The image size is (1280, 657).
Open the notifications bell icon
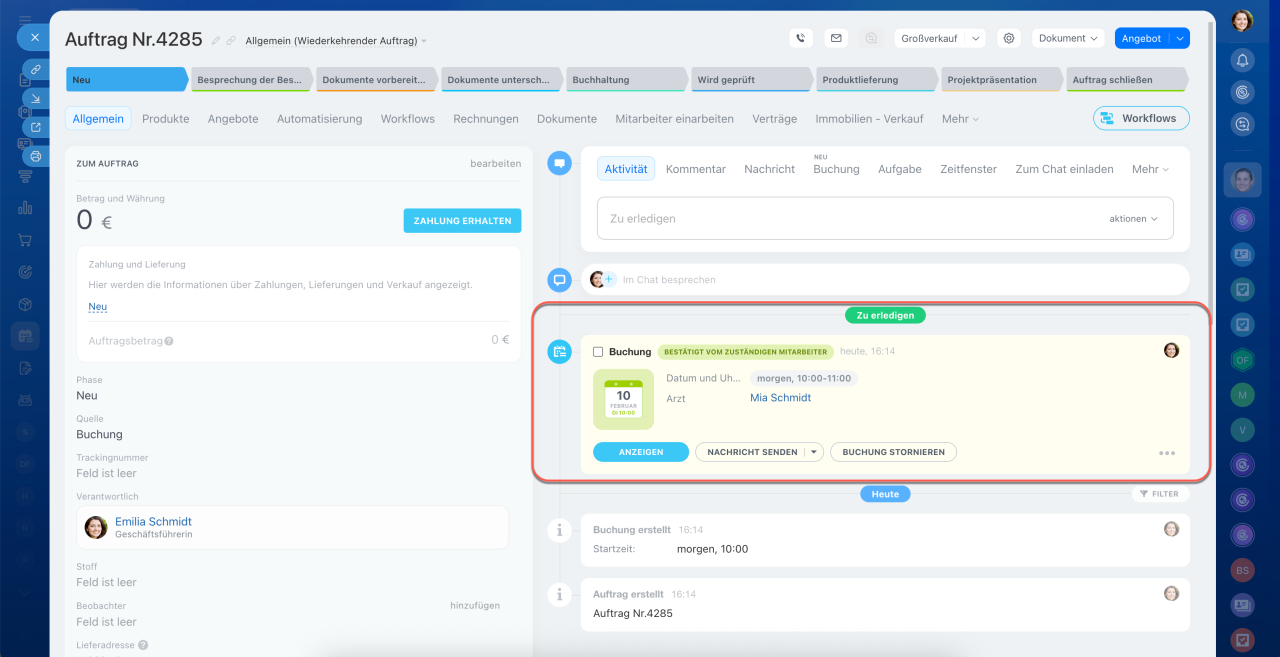coord(1242,60)
